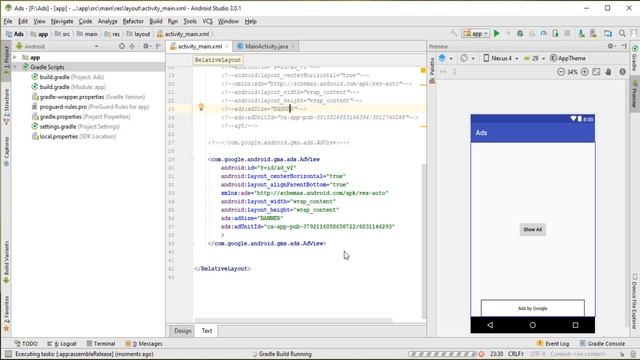Click the Make Project hammer icon

coord(454,34)
